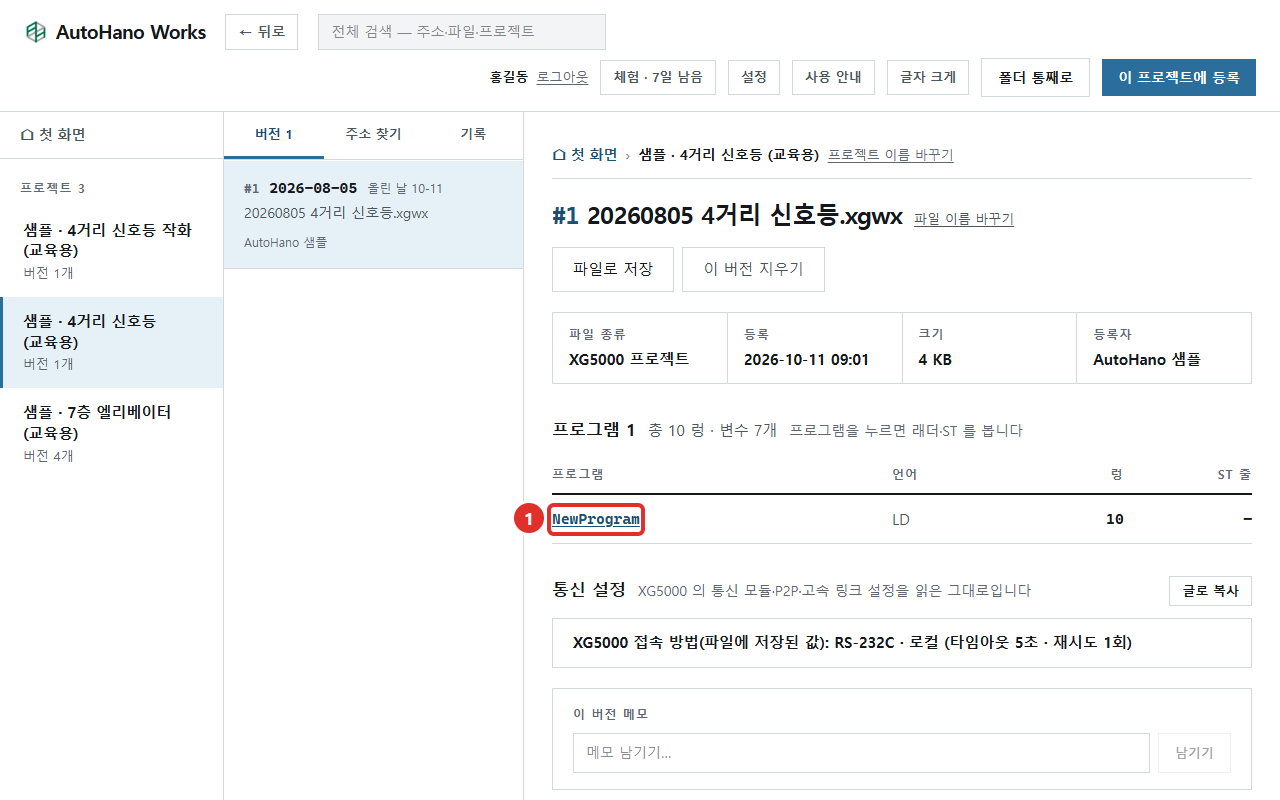Switch to the 주소 찾기 tab
The height and width of the screenshot is (800, 1280).
[373, 134]
